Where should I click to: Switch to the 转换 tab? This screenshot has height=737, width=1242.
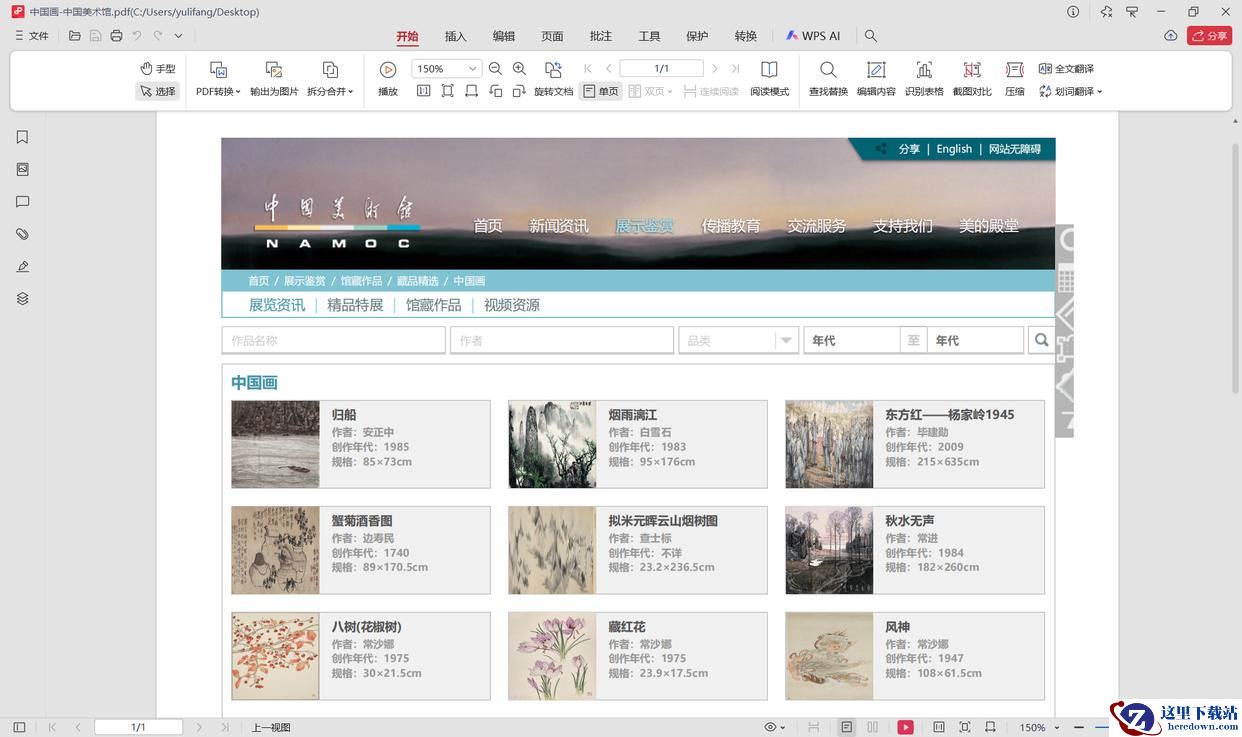click(746, 36)
